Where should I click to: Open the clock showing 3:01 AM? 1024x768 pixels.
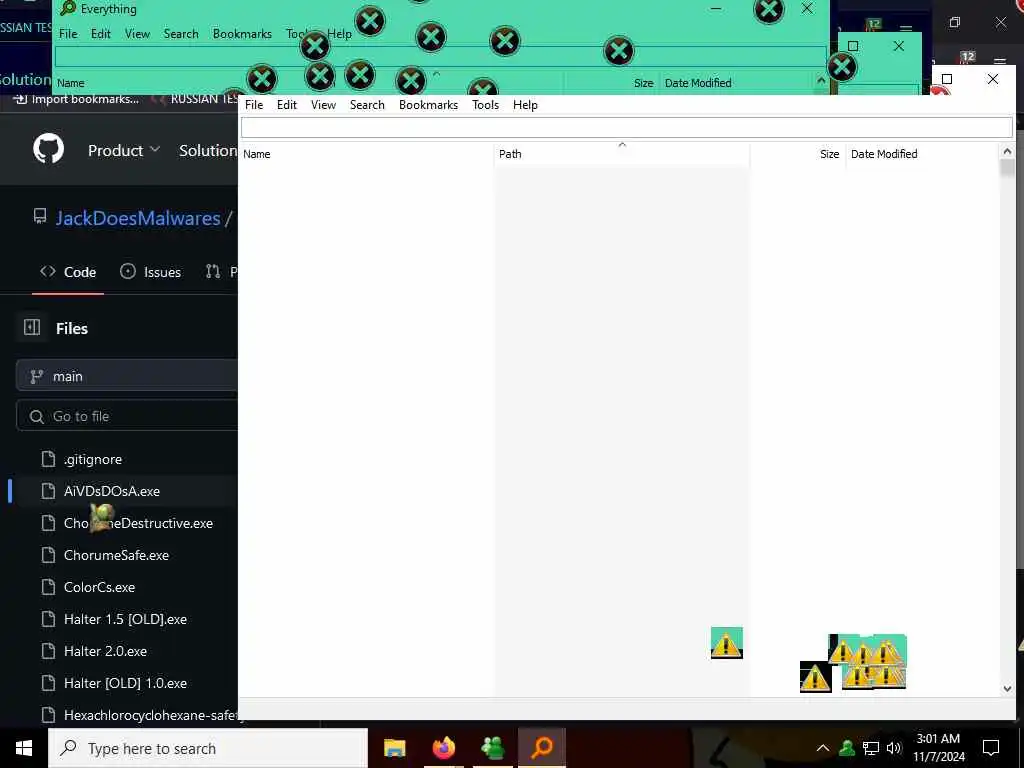point(938,748)
